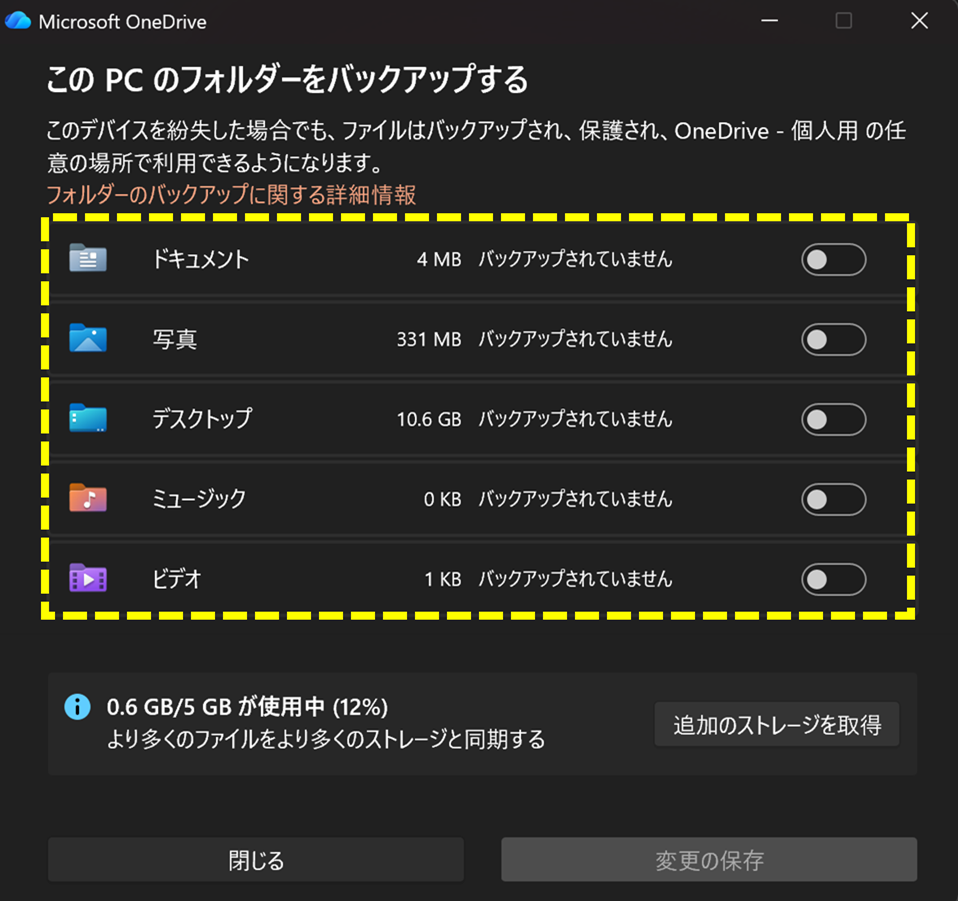This screenshot has width=958, height=901.
Task: Click the ドキュメント folder icon
Action: coord(88,258)
